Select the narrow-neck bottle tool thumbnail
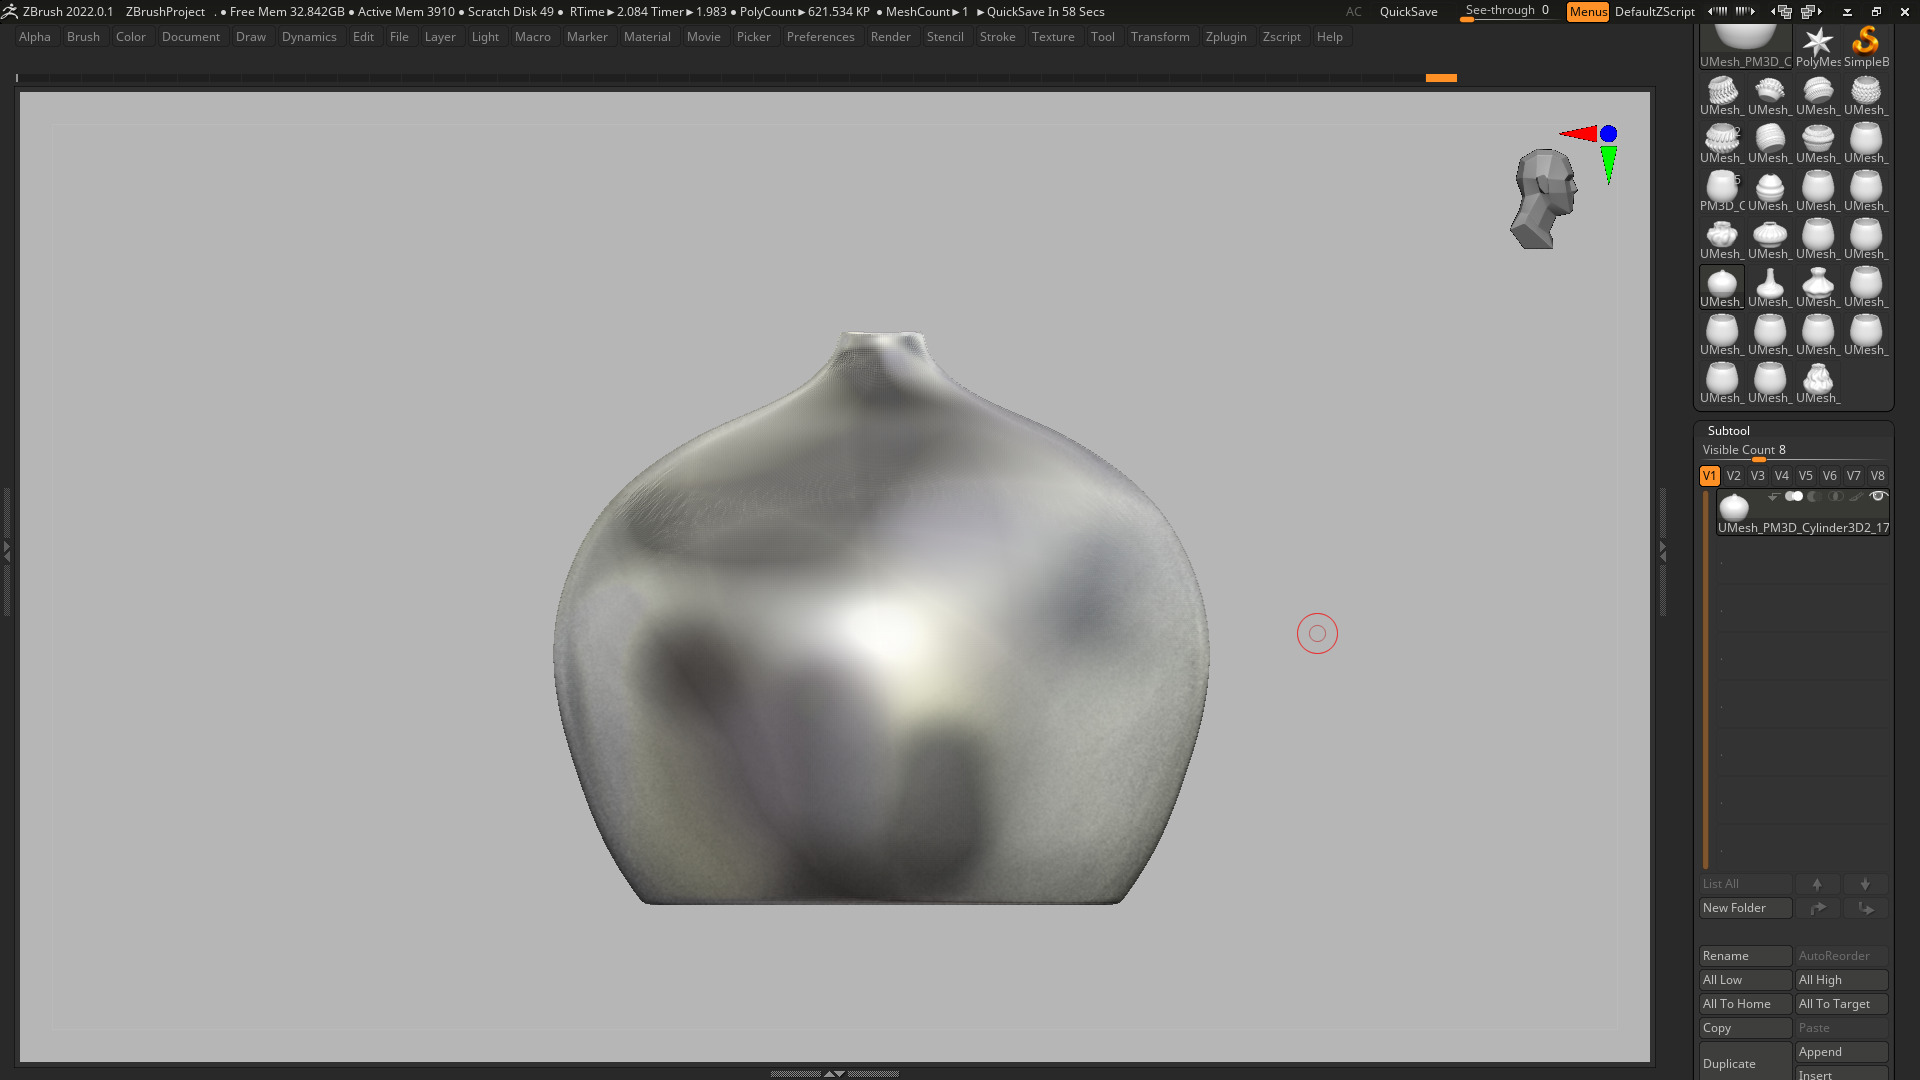The width and height of the screenshot is (1920, 1080). click(x=1769, y=287)
